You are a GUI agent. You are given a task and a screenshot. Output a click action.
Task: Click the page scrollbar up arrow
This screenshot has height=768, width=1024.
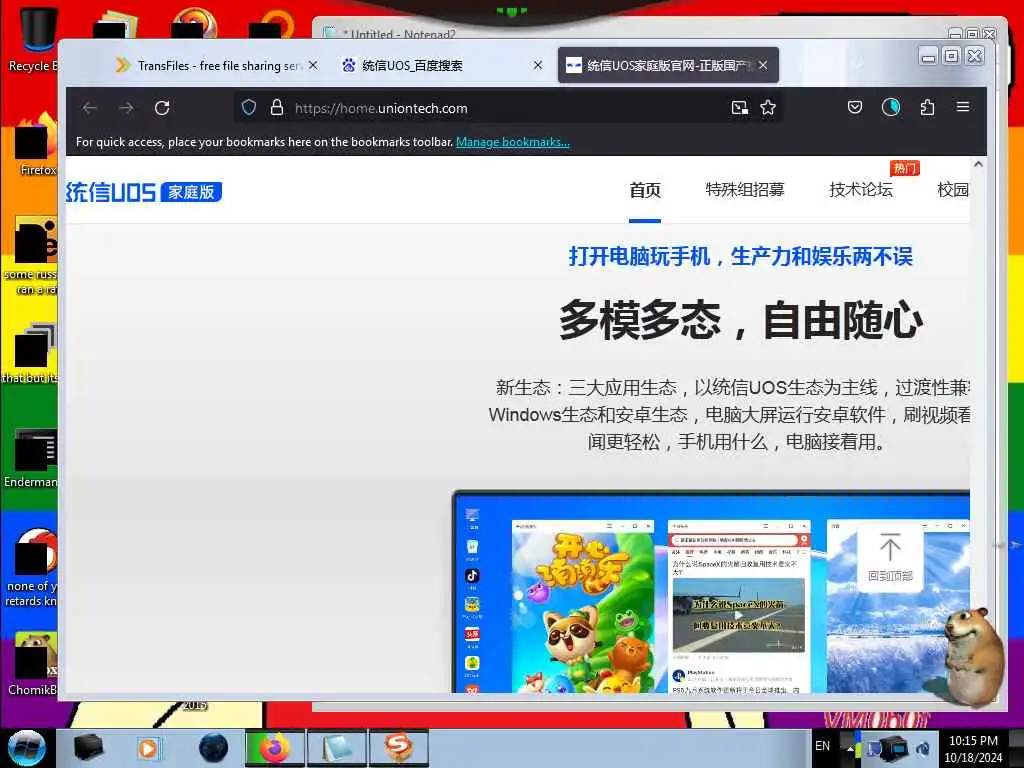point(978,165)
